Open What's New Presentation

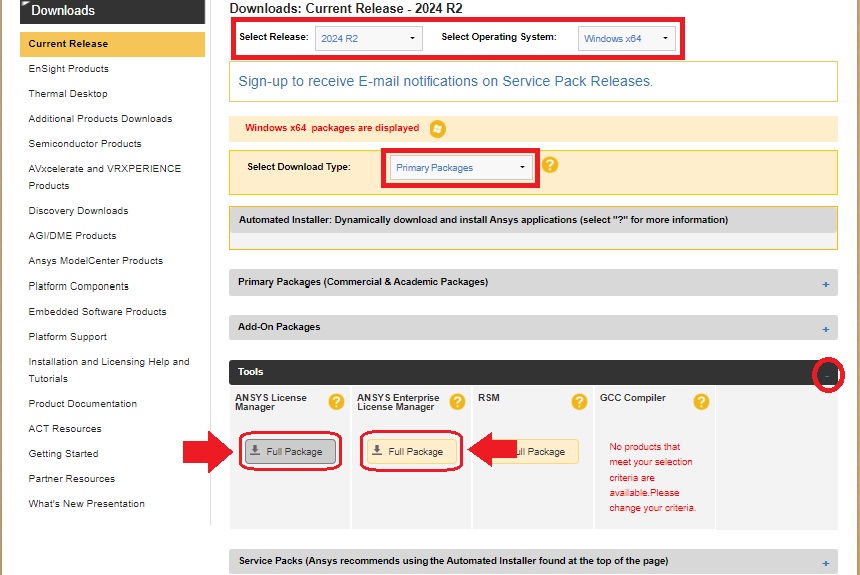coord(87,504)
